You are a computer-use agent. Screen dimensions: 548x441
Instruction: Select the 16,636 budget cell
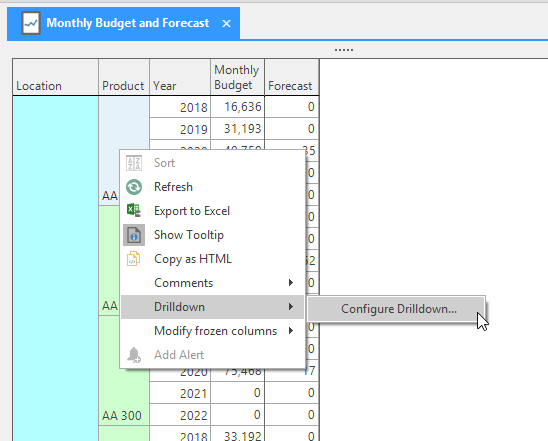tap(237, 107)
